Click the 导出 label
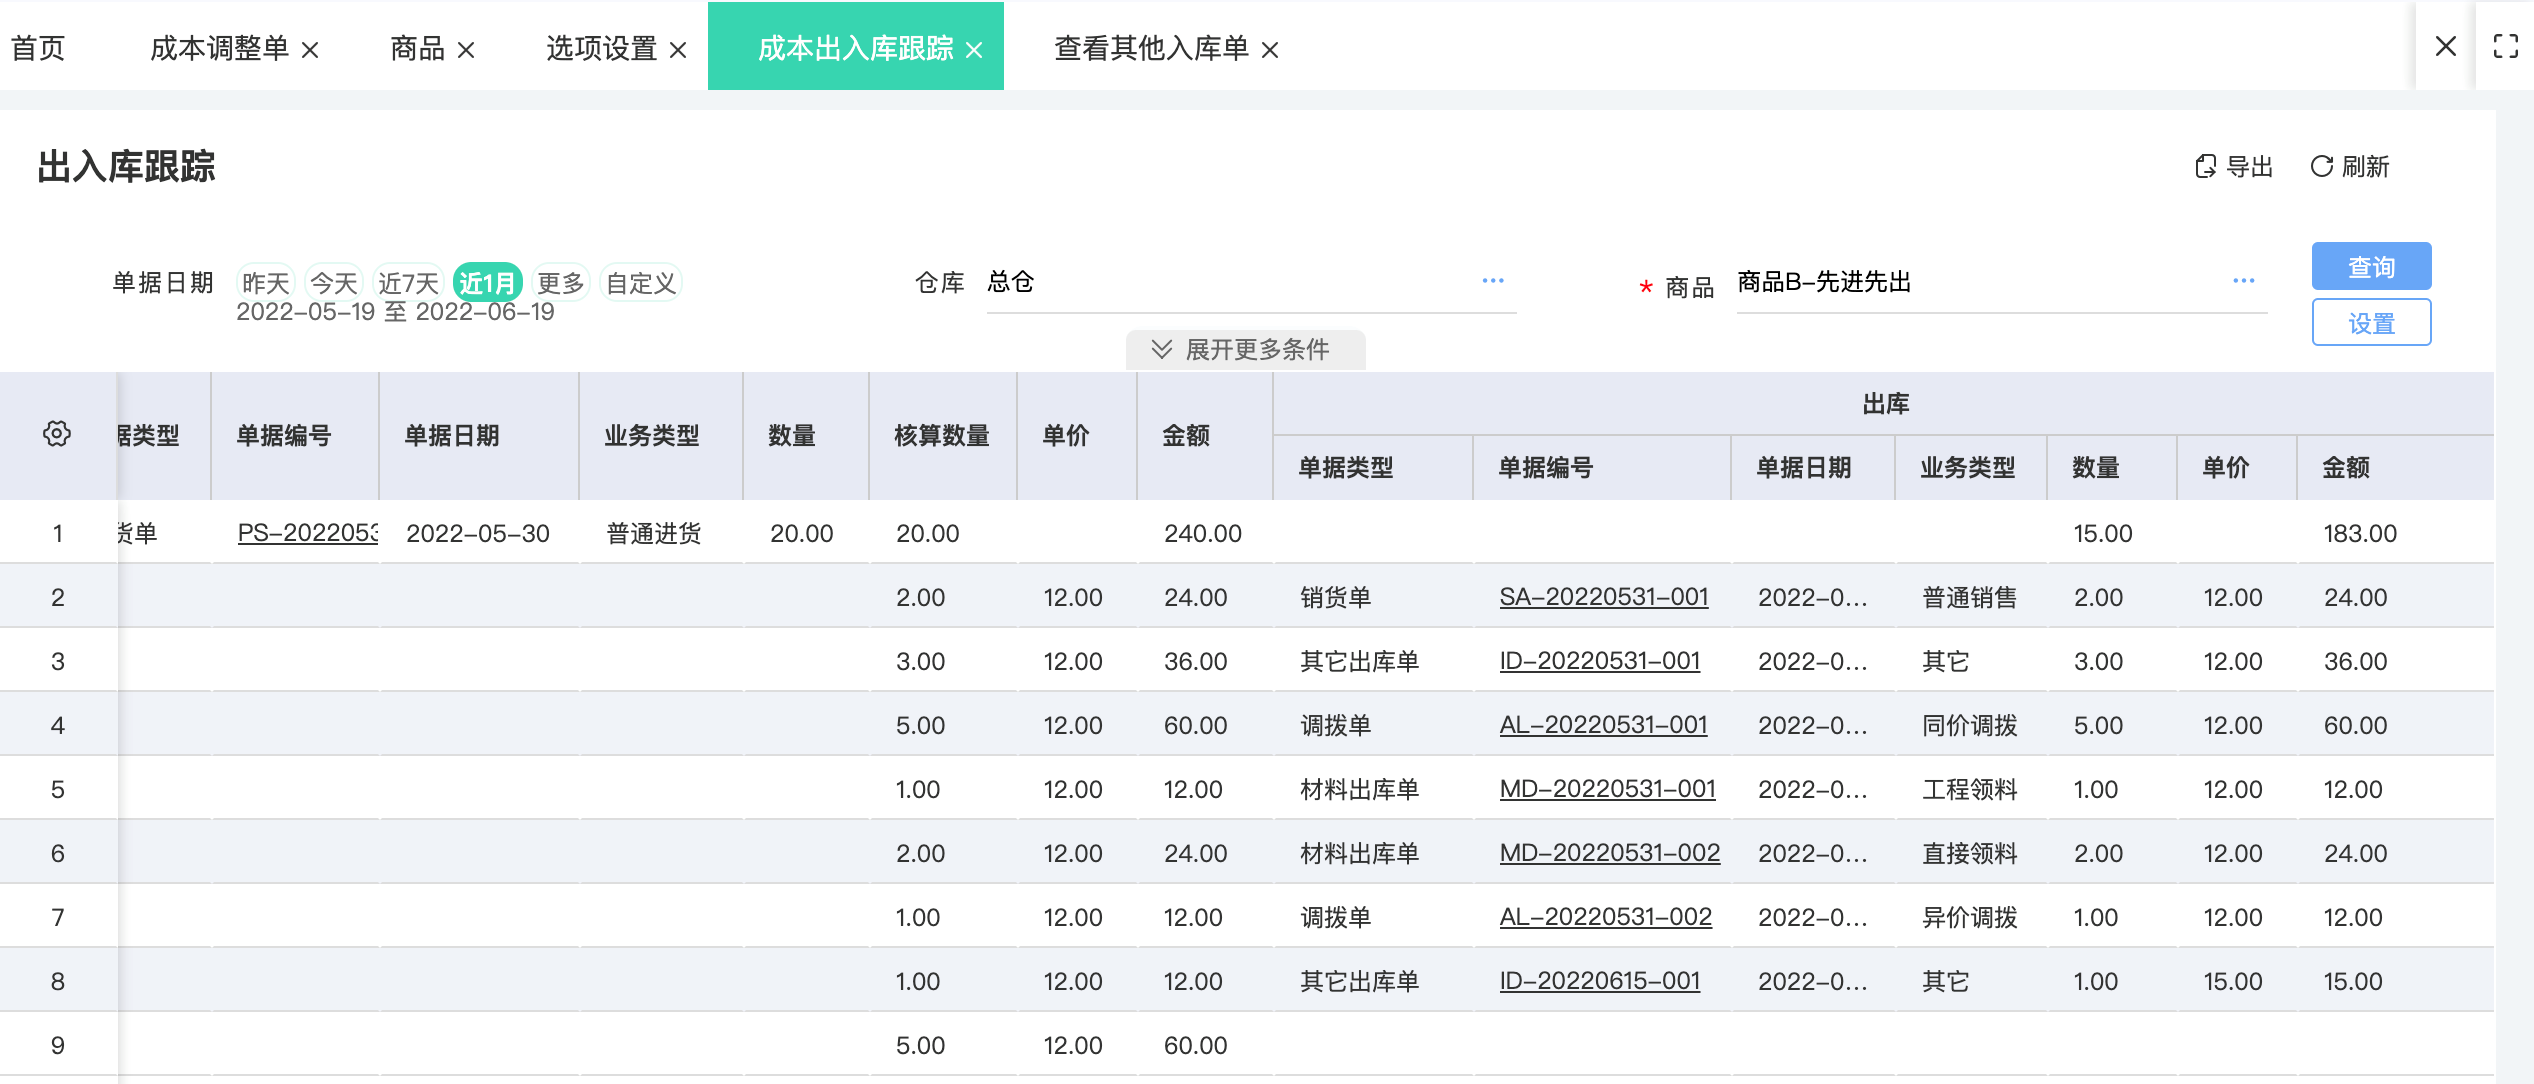Image resolution: width=2534 pixels, height=1084 pixels. (2250, 166)
